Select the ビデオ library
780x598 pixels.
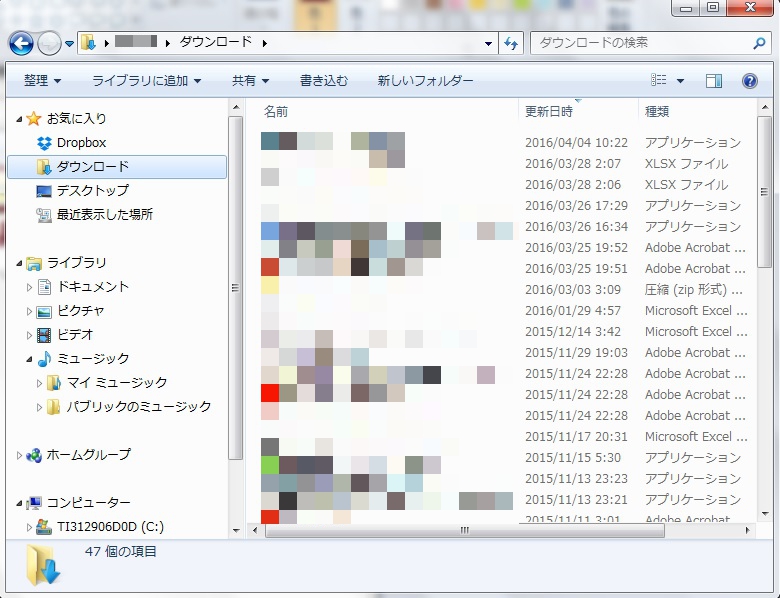tap(75, 334)
